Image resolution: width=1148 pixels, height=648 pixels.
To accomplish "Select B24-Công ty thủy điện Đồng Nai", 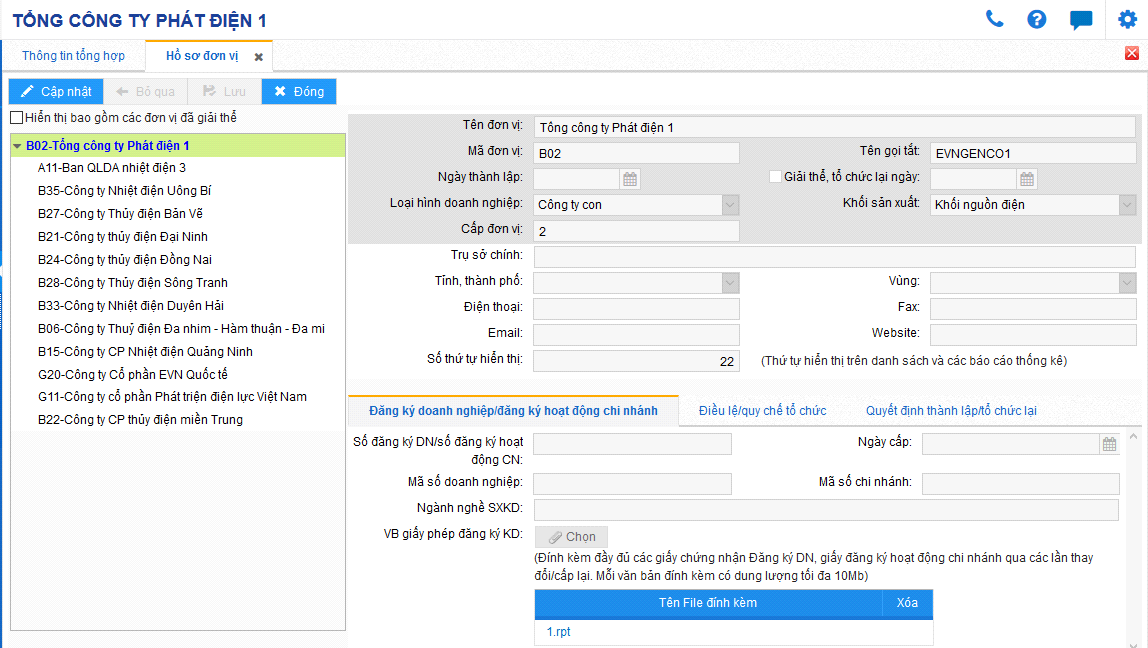I will (x=124, y=259).
